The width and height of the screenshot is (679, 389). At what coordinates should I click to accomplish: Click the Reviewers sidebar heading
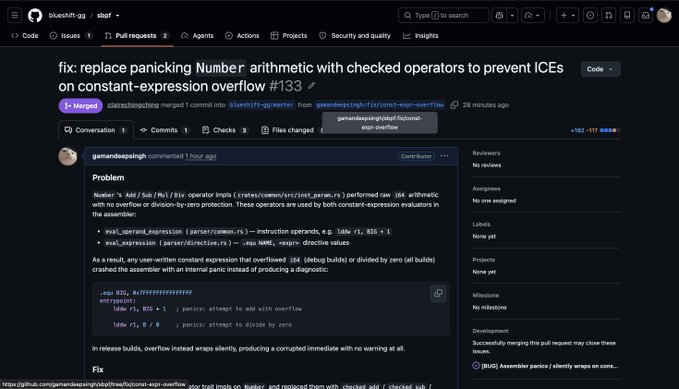[x=486, y=153]
